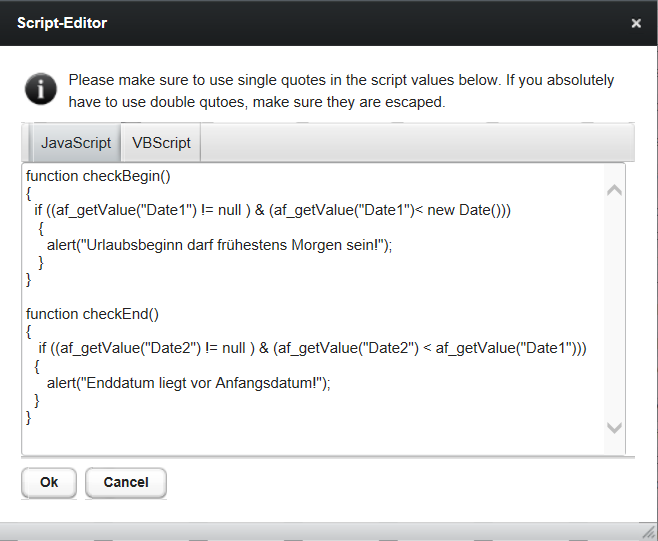Open the VBScript tab
The width and height of the screenshot is (658, 541).
pyautogui.click(x=161, y=143)
